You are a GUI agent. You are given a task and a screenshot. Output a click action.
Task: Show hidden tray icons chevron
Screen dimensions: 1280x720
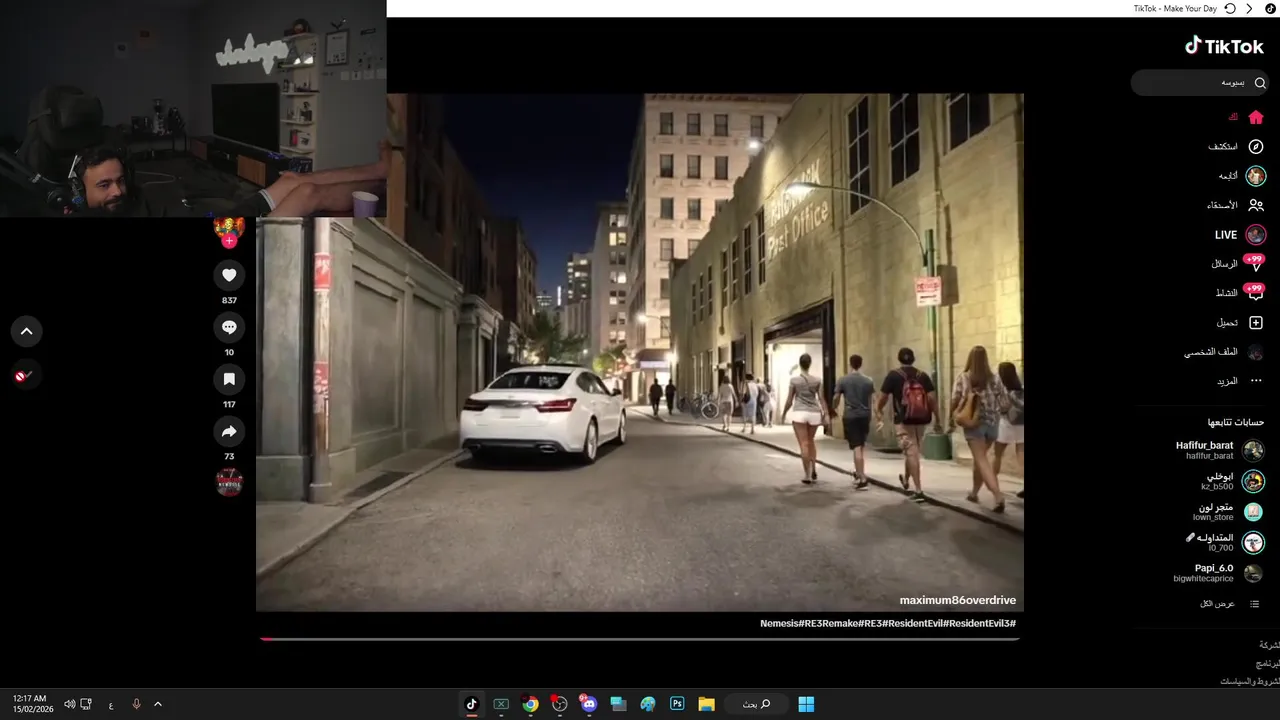coord(158,704)
